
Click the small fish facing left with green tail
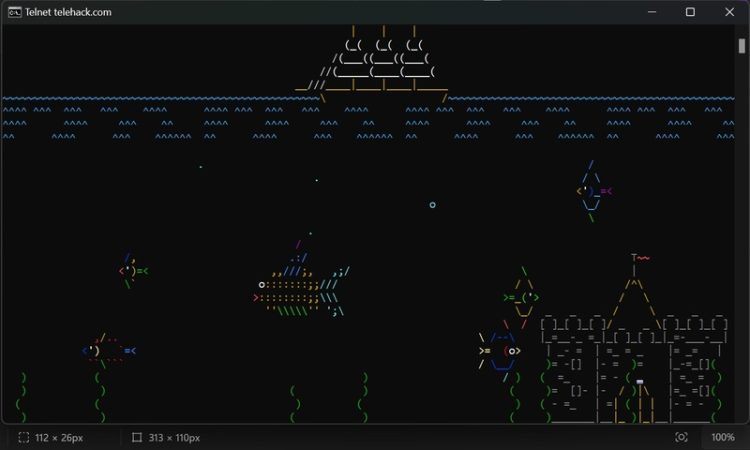[133, 271]
